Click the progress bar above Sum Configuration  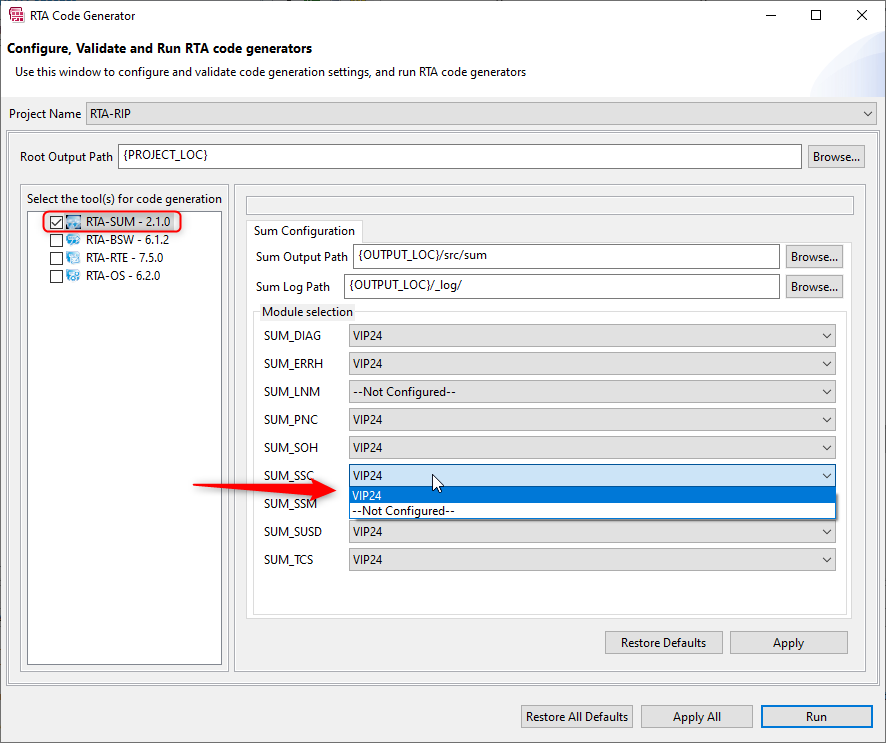coord(550,206)
